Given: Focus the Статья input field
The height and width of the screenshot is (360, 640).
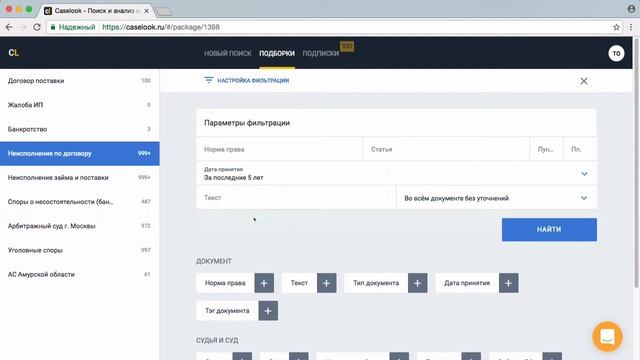Looking at the screenshot, I should 446,149.
